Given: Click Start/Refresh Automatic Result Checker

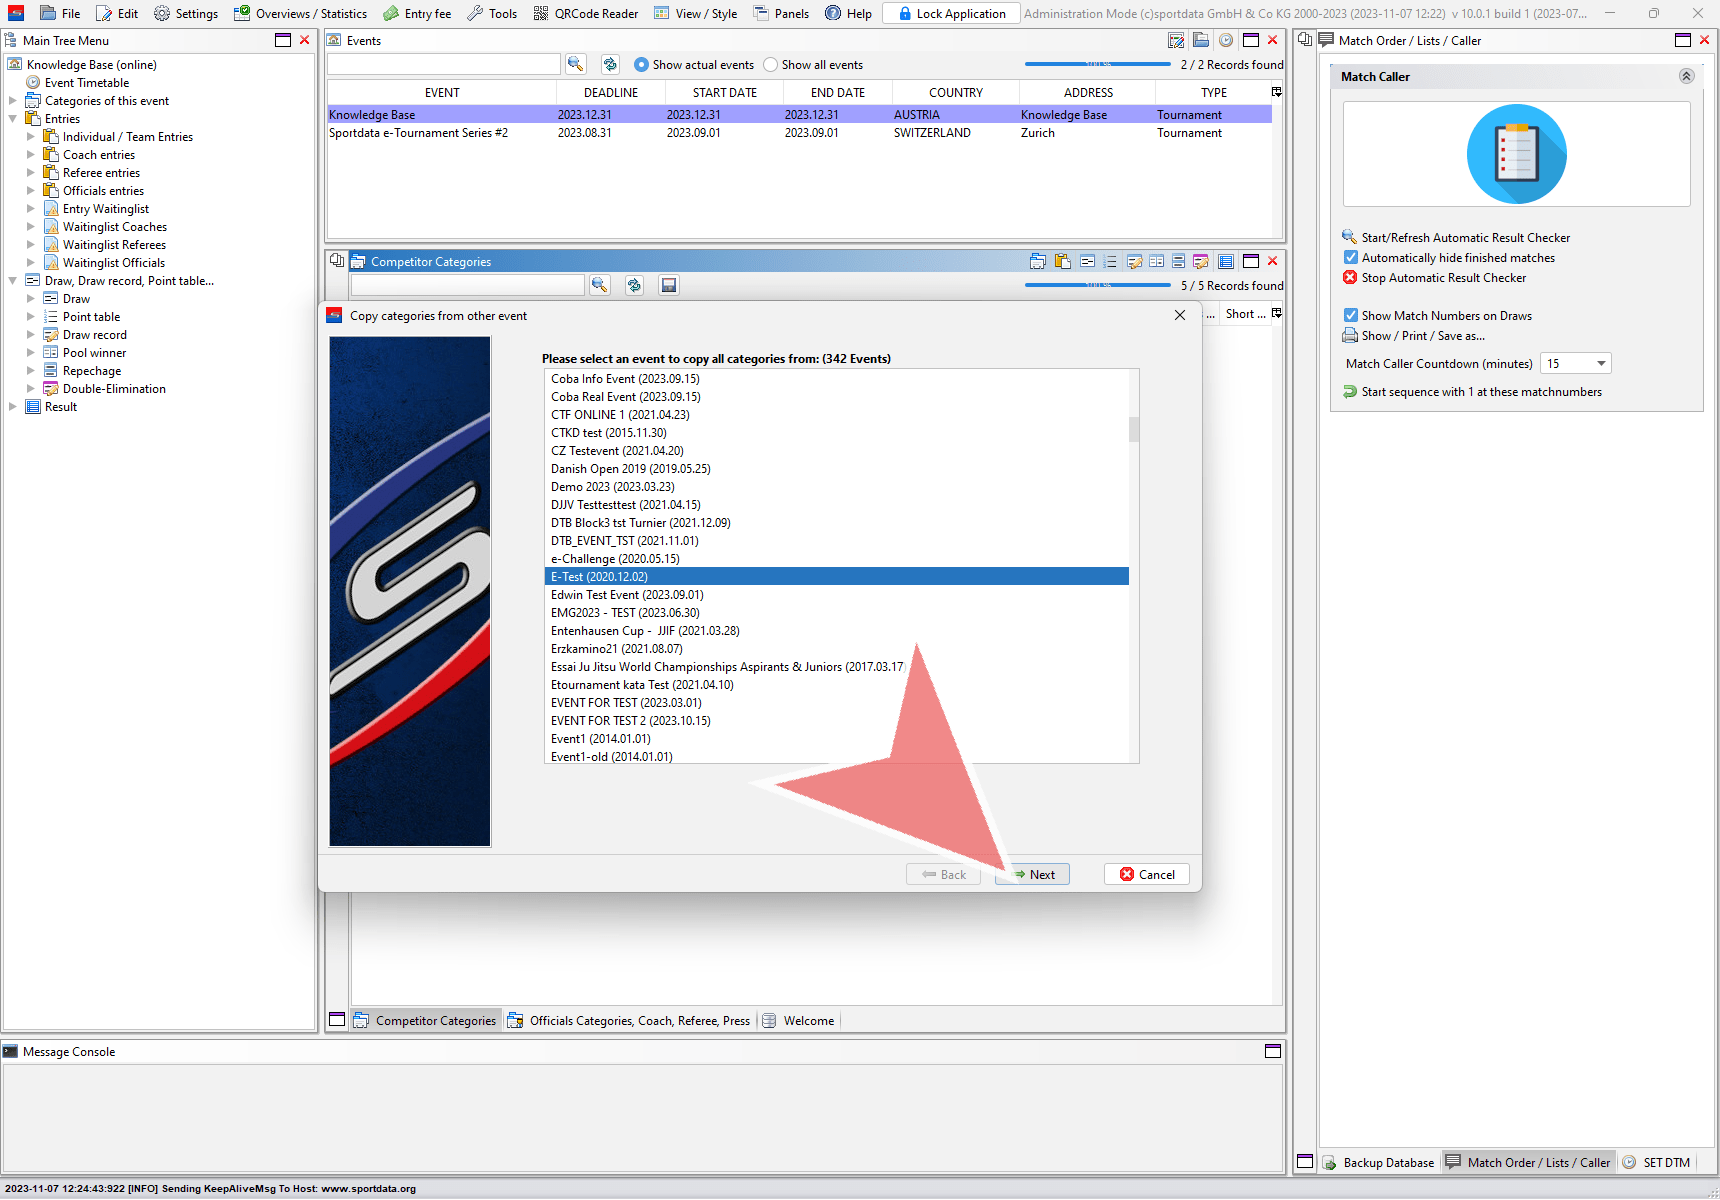Looking at the screenshot, I should coord(1456,237).
